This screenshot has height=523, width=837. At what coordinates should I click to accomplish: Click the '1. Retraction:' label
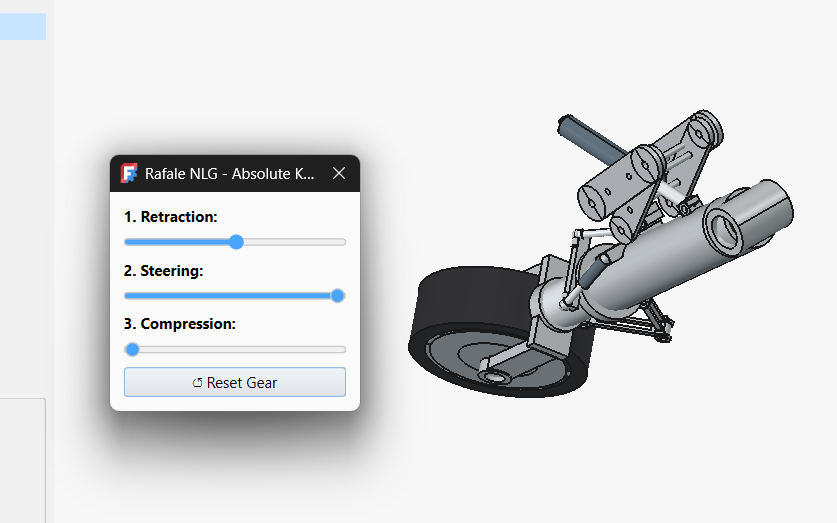(x=171, y=217)
